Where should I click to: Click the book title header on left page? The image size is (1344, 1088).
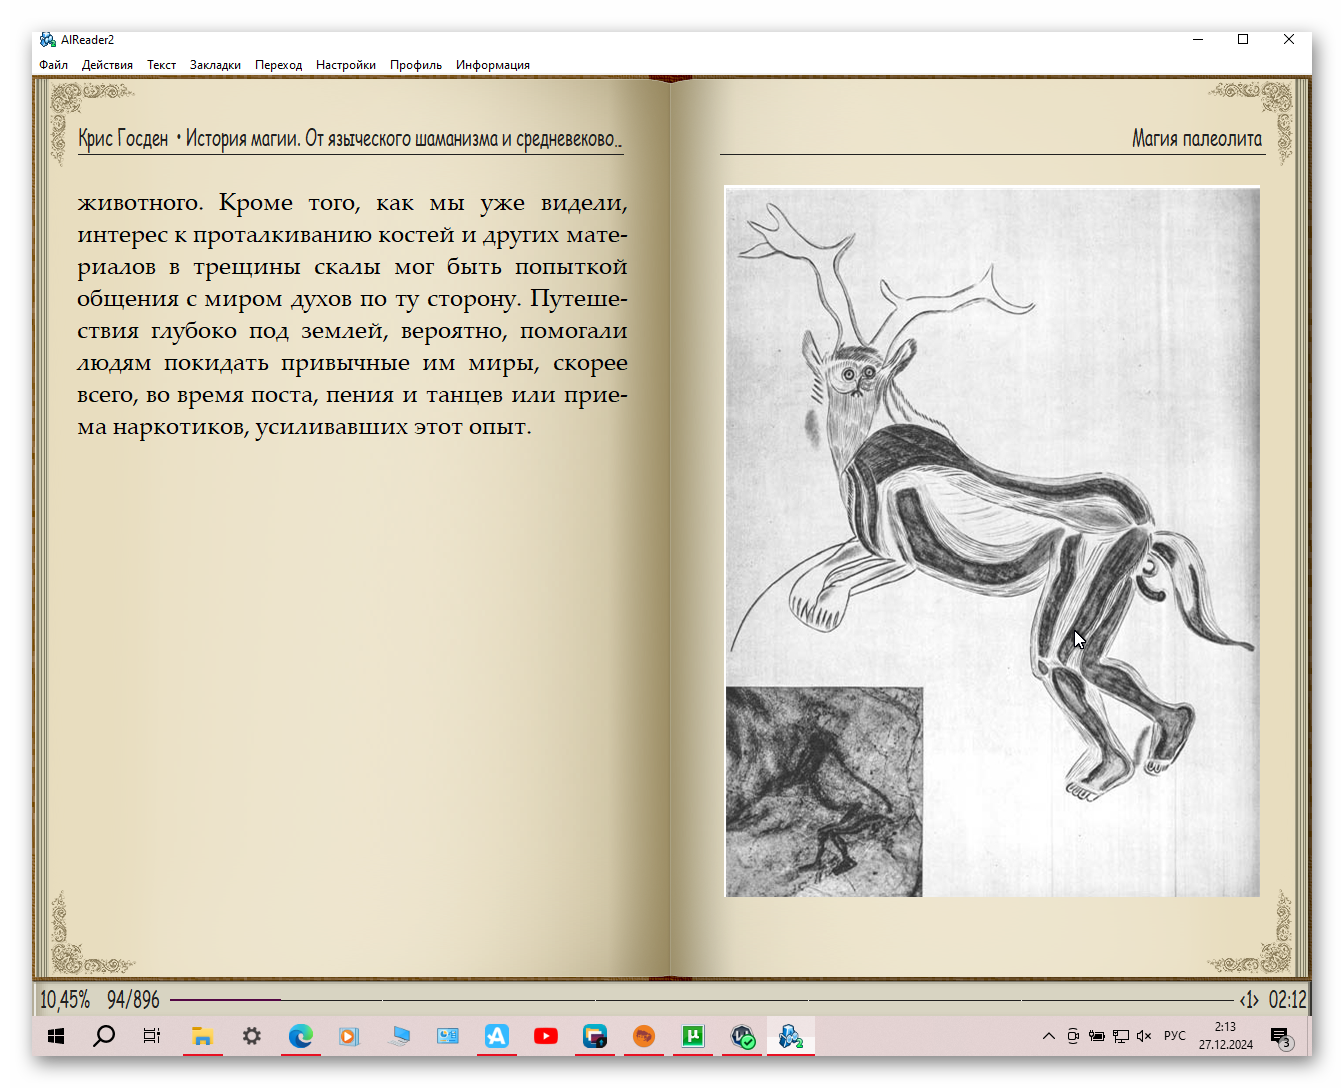pyautogui.click(x=350, y=138)
